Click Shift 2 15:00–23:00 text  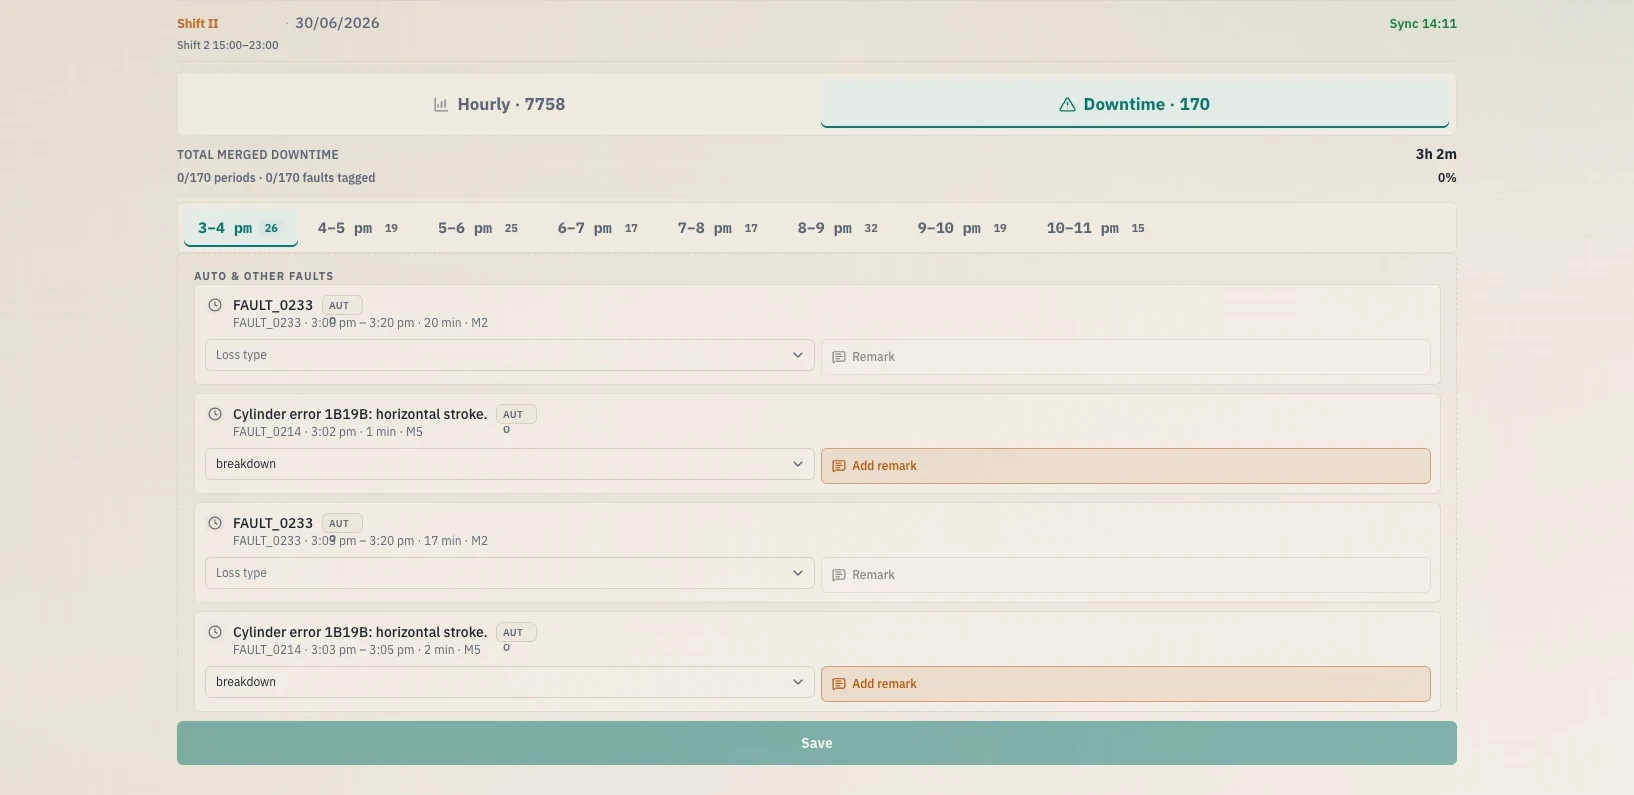pyautogui.click(x=228, y=45)
